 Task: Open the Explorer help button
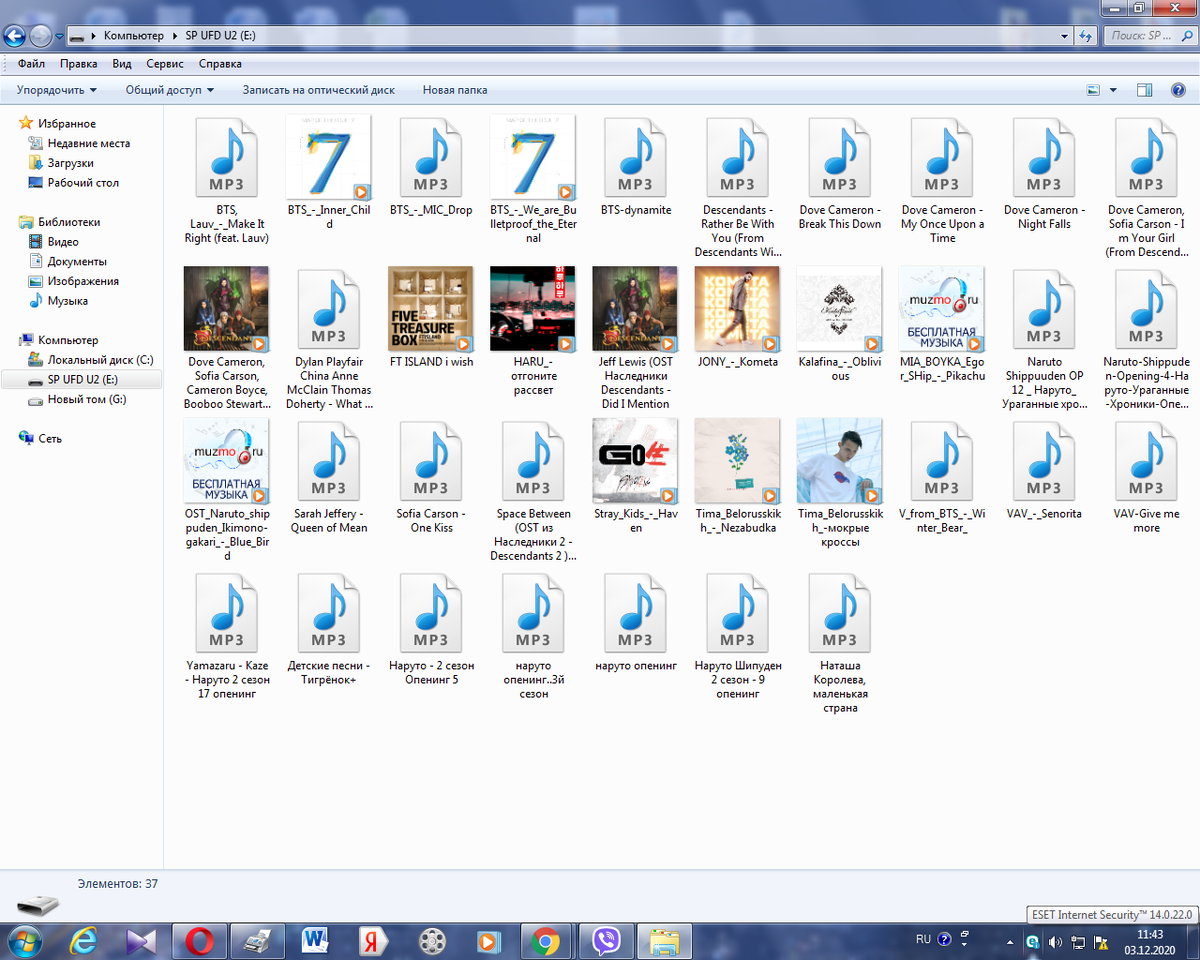1178,90
